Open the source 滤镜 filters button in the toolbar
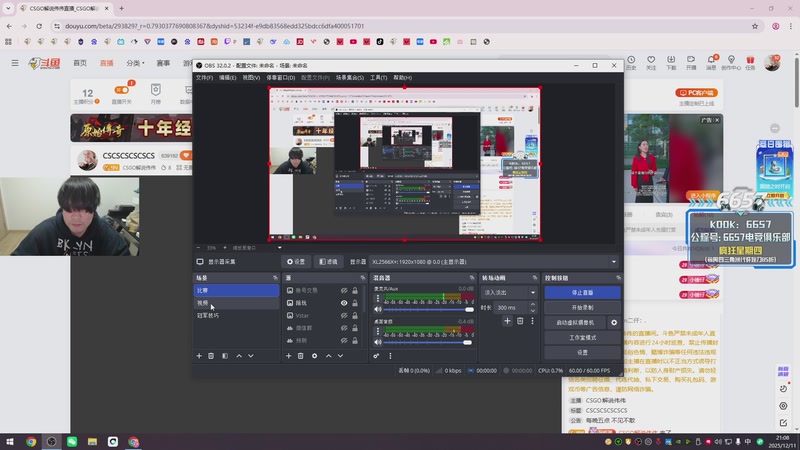The image size is (800, 450). (329, 262)
